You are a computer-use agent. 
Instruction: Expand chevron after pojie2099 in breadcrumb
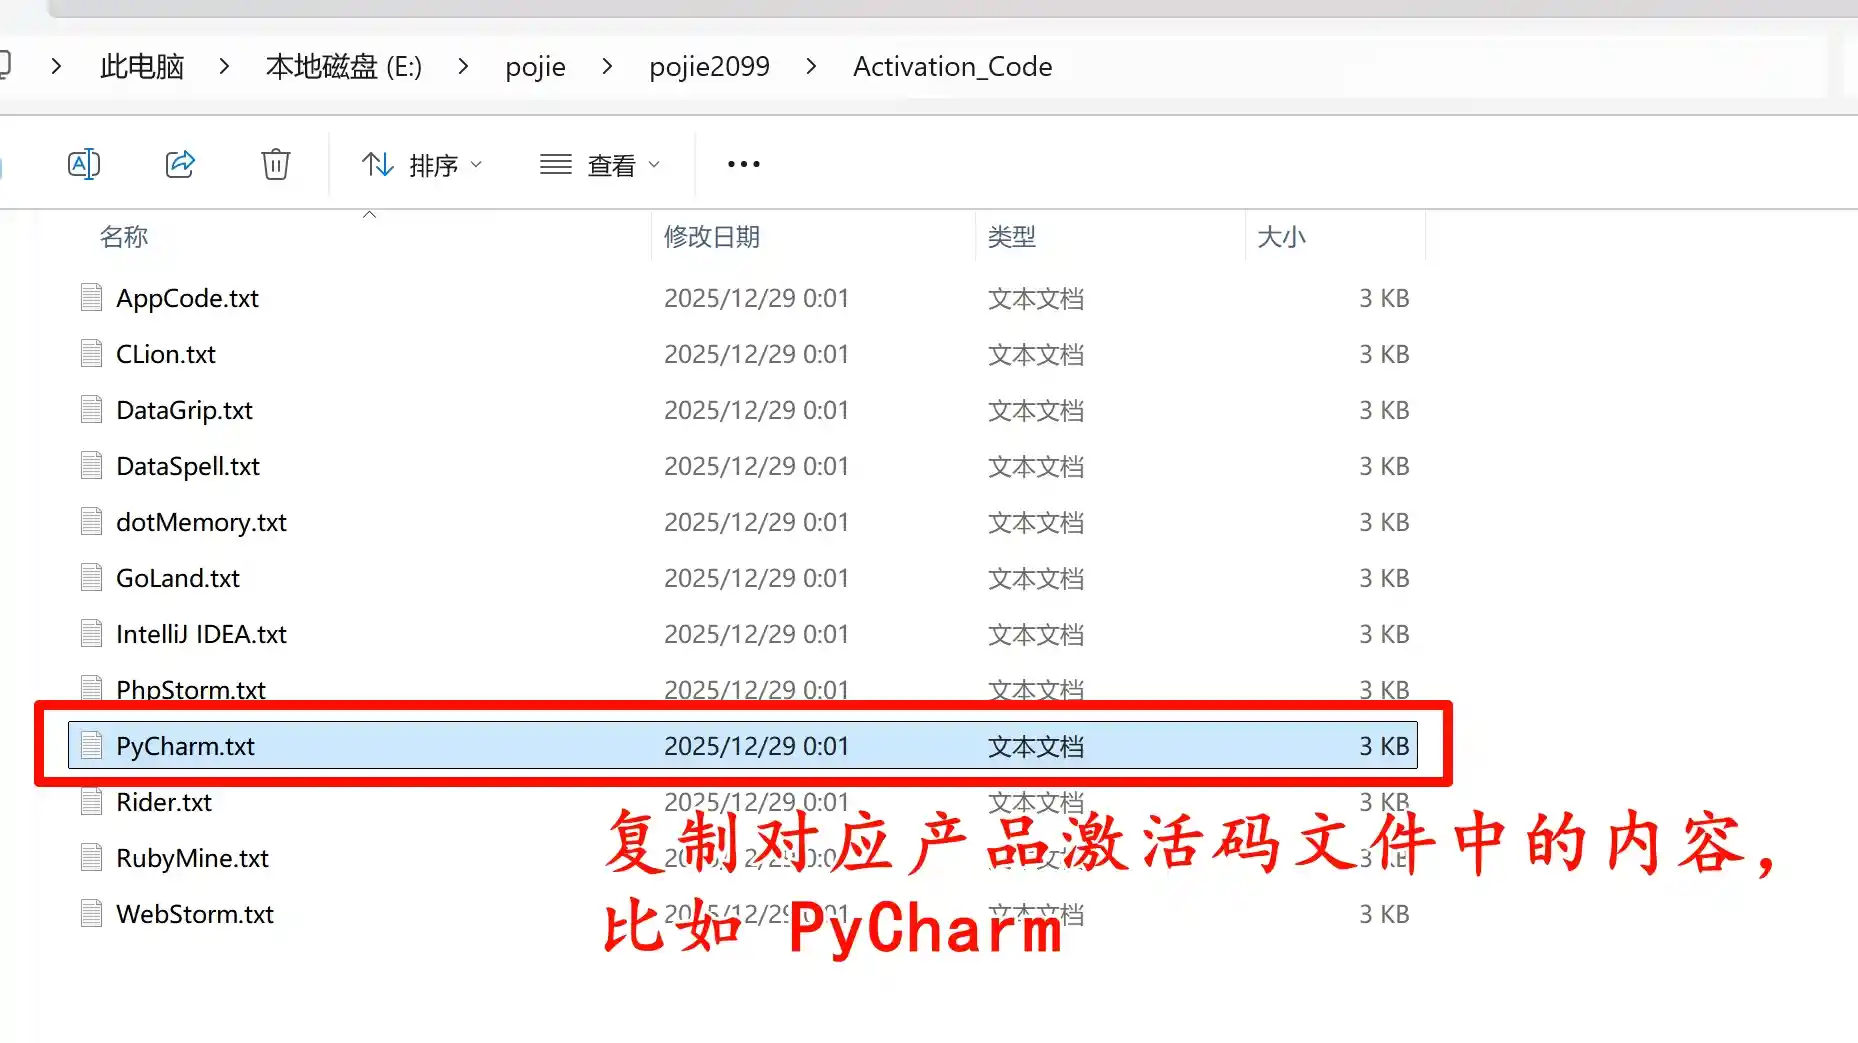coord(811,67)
